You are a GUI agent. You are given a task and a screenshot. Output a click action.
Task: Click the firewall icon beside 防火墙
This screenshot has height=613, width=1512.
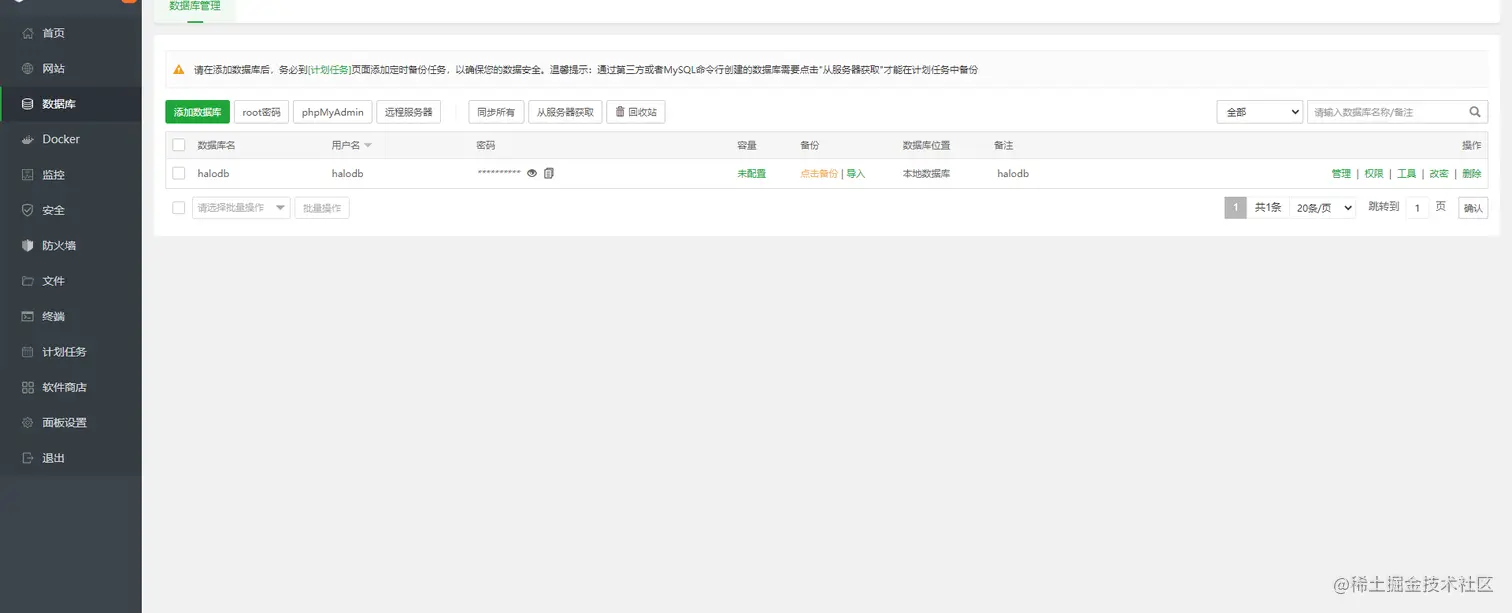[x=28, y=246]
